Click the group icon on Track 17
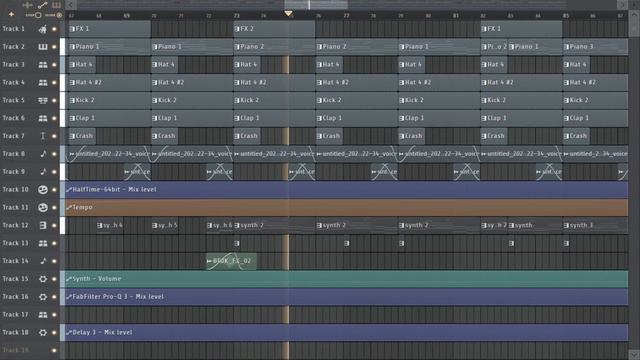The height and width of the screenshot is (360, 640). pyautogui.click(x=43, y=315)
